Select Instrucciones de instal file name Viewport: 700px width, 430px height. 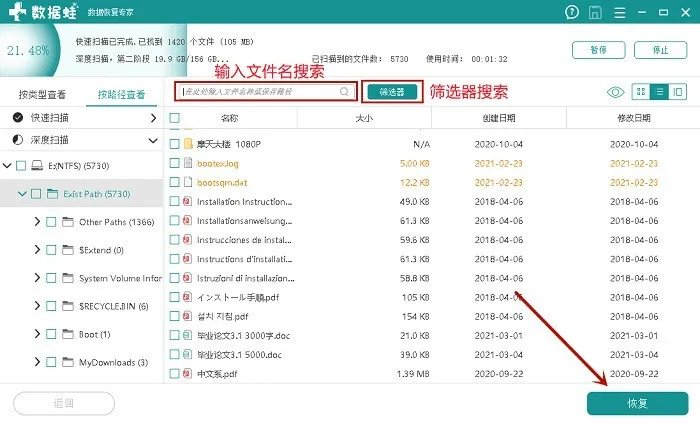click(x=244, y=240)
